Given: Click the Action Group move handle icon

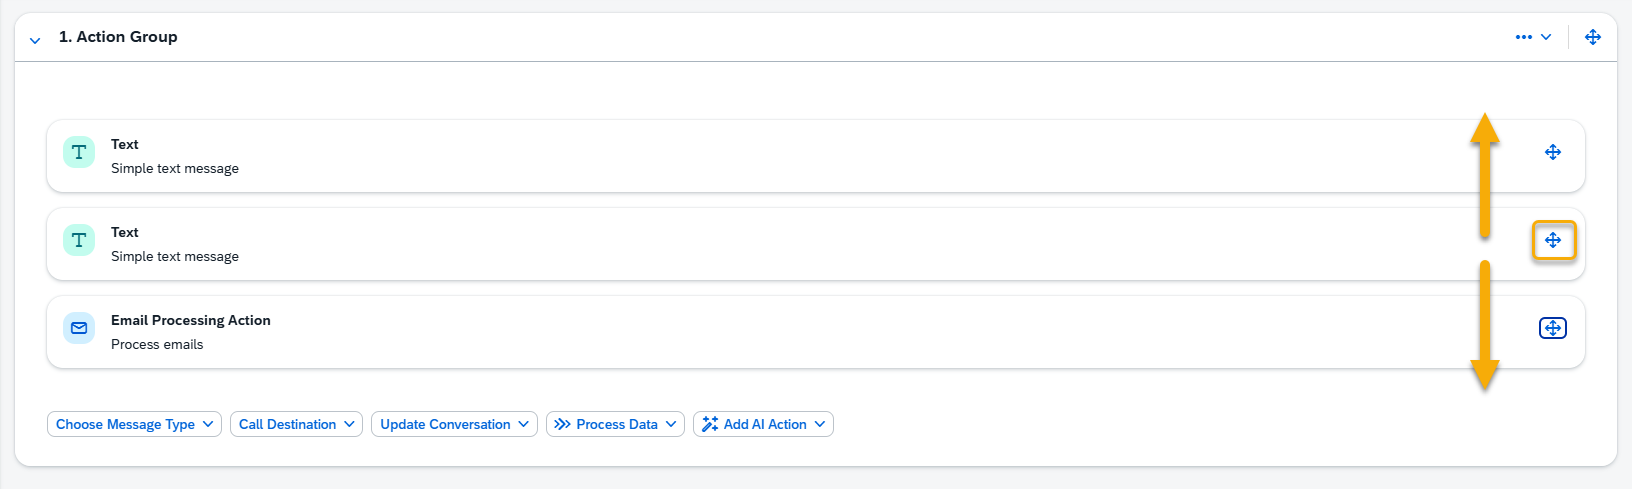Looking at the screenshot, I should [1593, 37].
